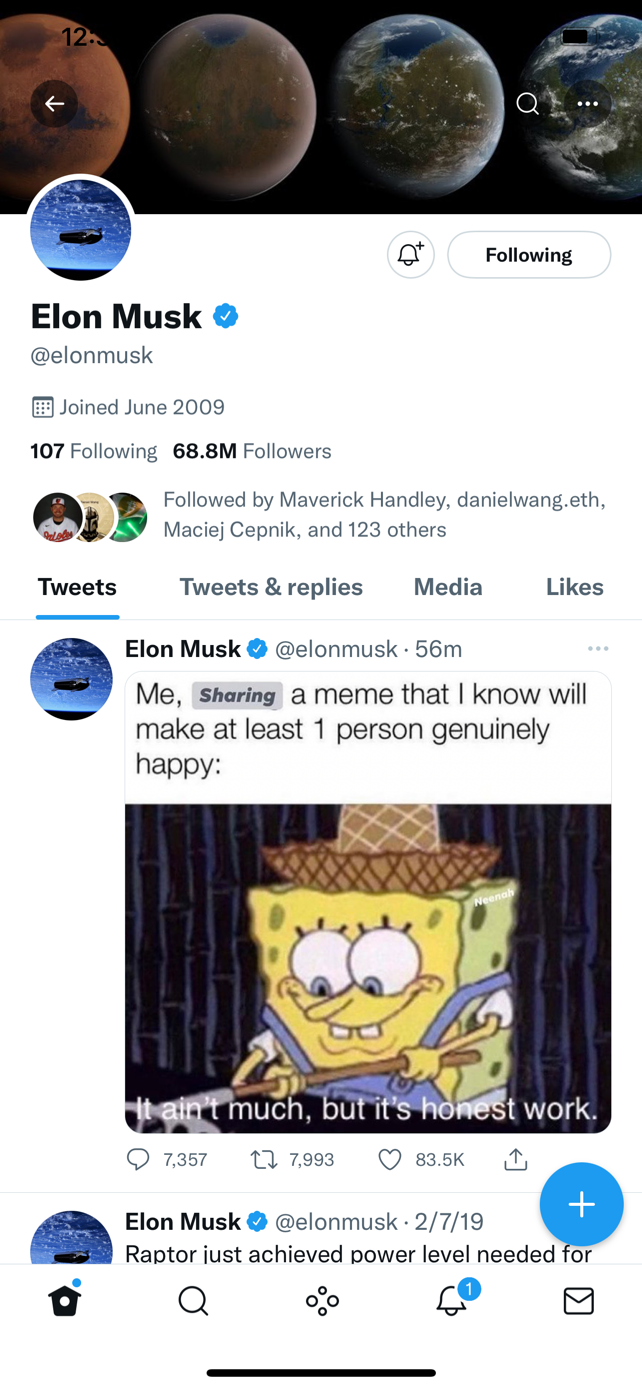The image size is (642, 1389).
Task: Compose a new tweet with plus button
Action: (581, 1204)
